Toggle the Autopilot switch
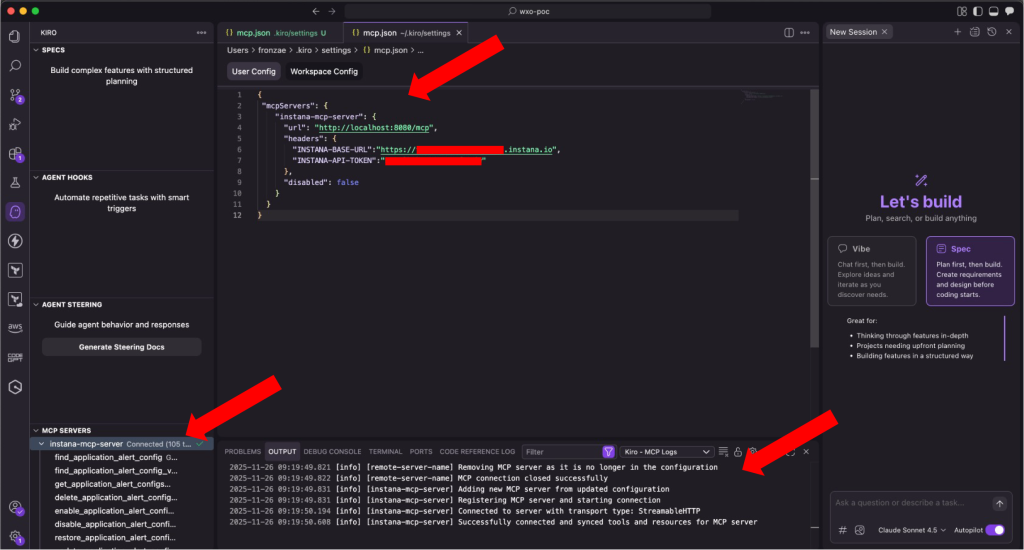The image size is (1024, 550). point(995,530)
